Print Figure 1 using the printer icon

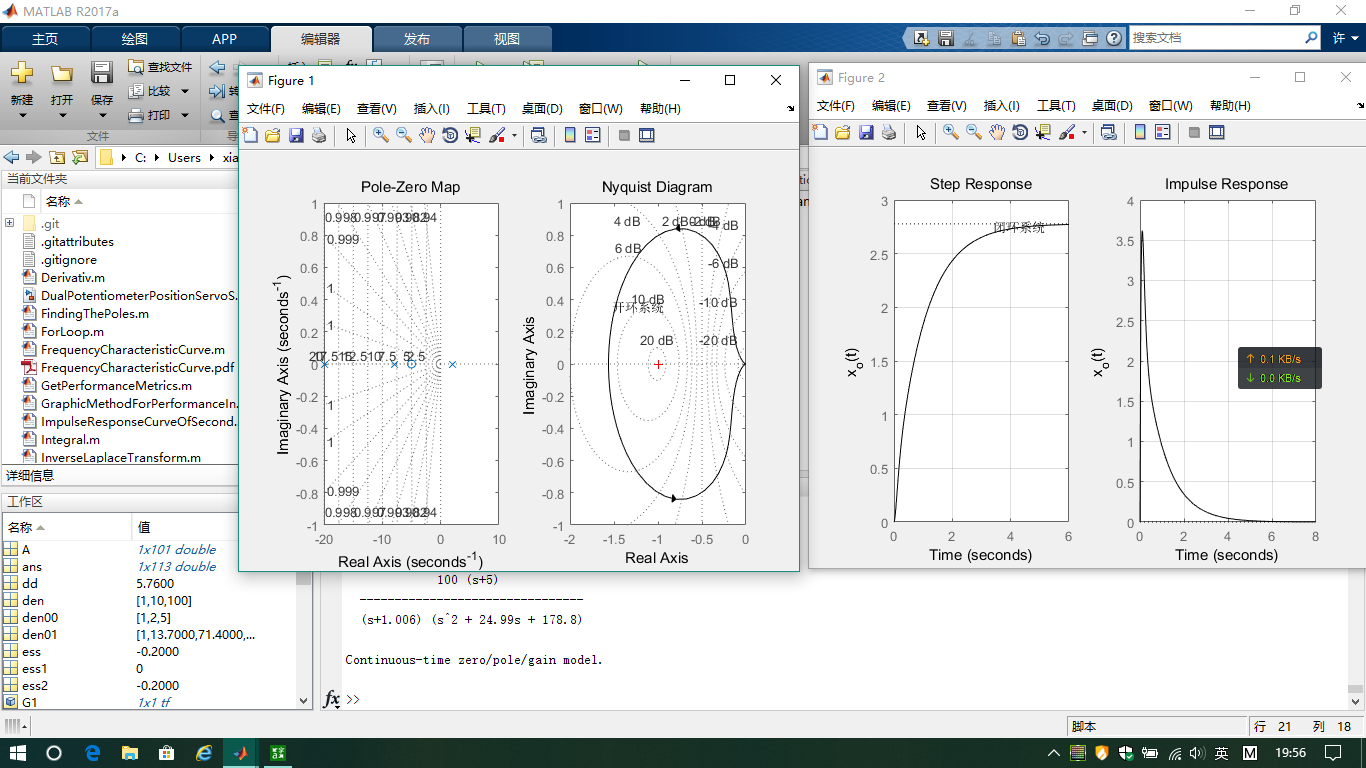coord(319,135)
